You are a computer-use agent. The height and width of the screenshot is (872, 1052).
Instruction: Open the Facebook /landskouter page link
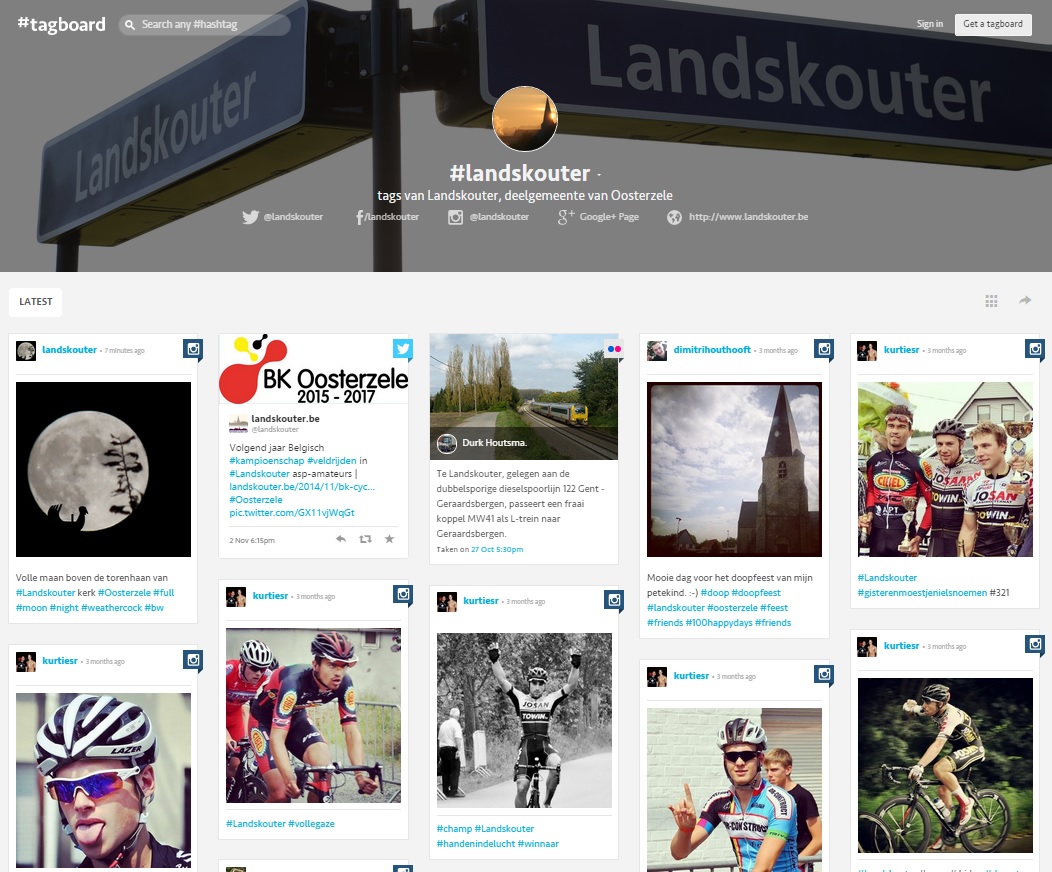click(x=387, y=217)
